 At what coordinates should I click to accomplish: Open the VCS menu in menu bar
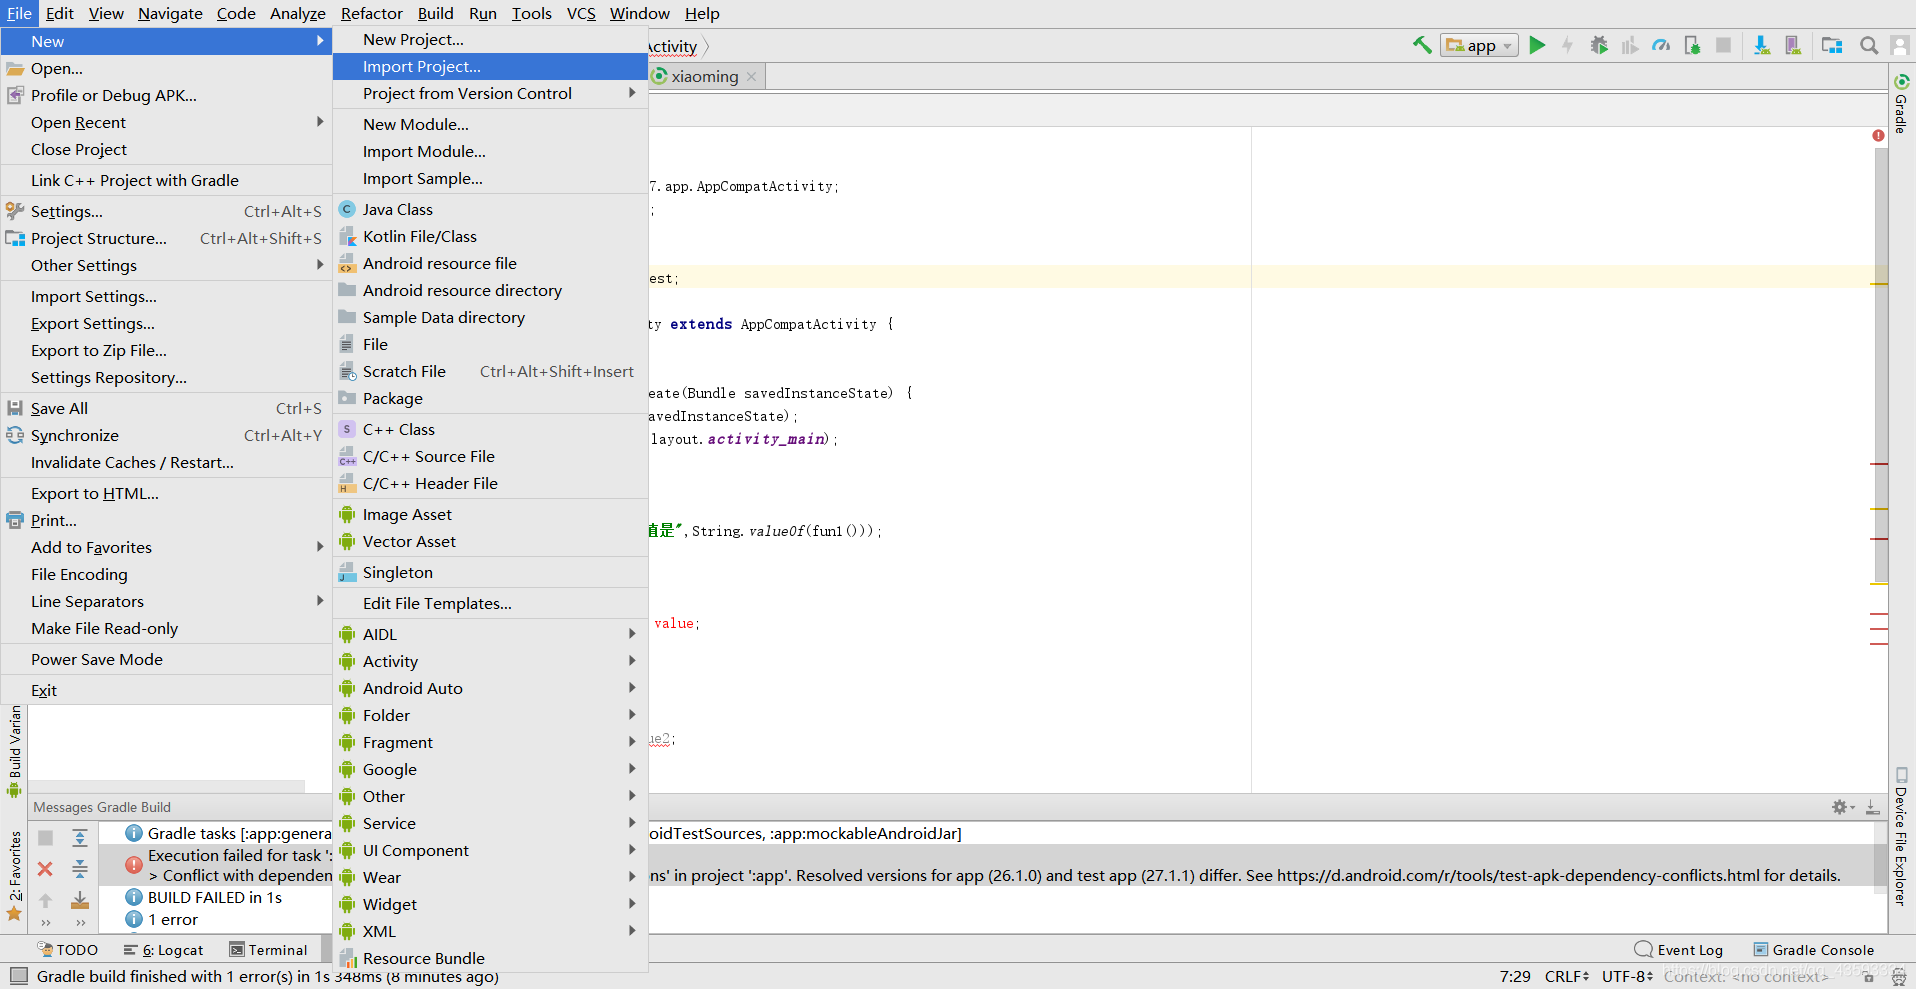[x=581, y=13]
